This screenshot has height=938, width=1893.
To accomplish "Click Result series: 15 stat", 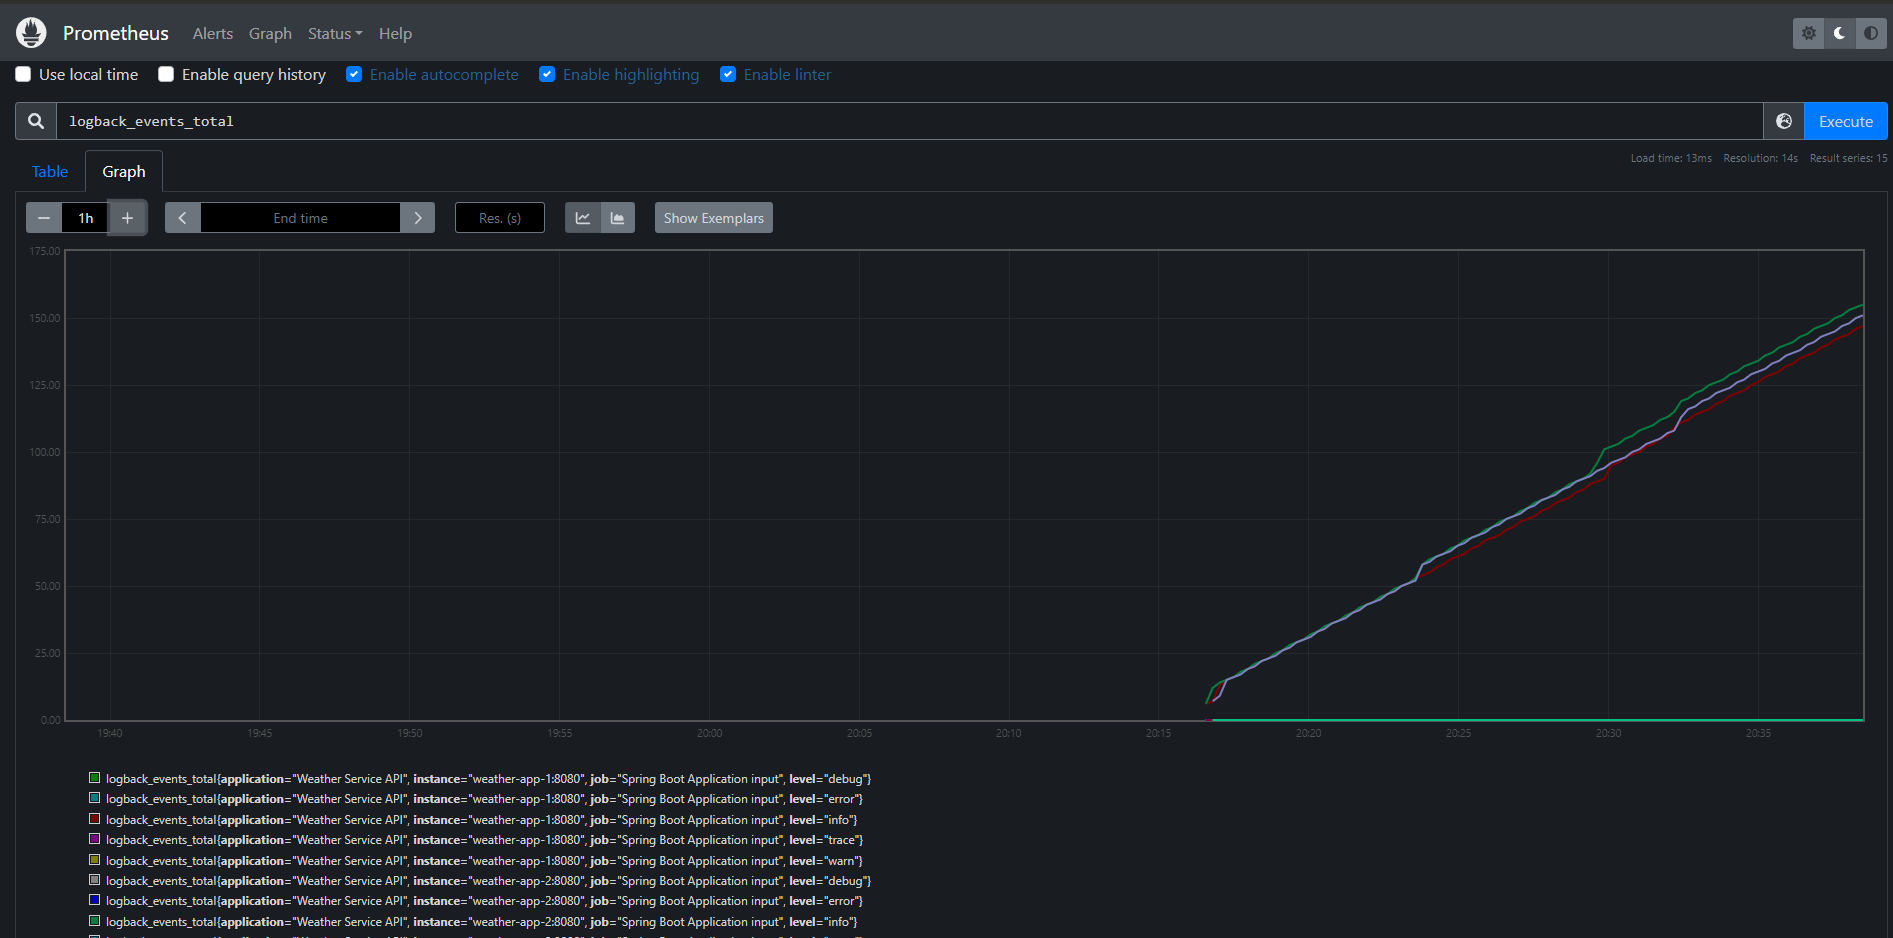I will pyautogui.click(x=1848, y=158).
